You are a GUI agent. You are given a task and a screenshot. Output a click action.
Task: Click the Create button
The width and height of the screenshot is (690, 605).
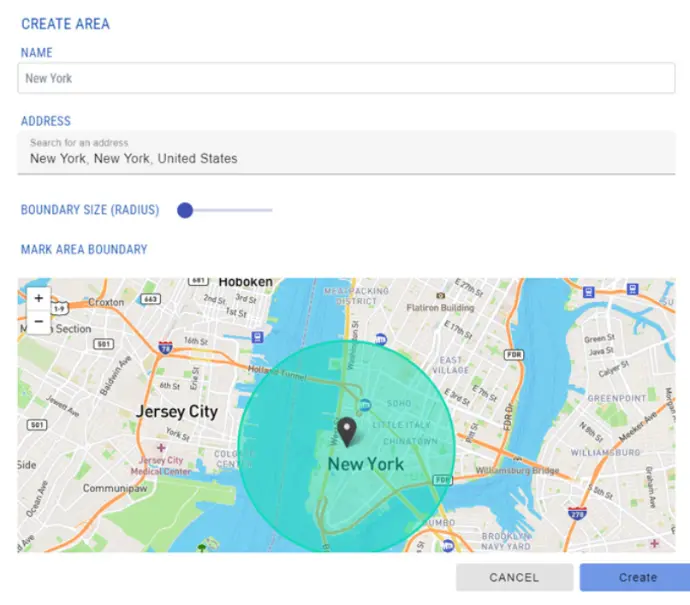[637, 577]
